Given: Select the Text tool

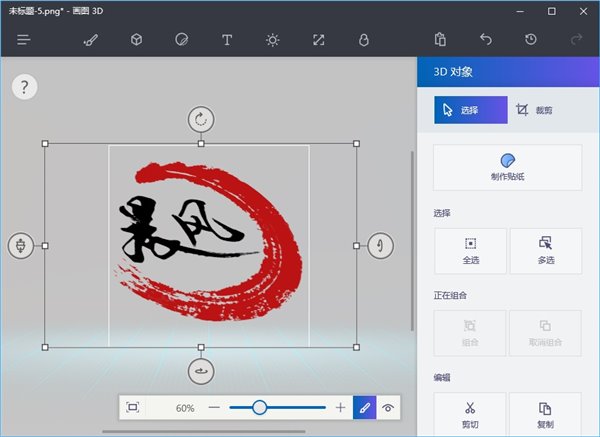Looking at the screenshot, I should click(x=227, y=40).
